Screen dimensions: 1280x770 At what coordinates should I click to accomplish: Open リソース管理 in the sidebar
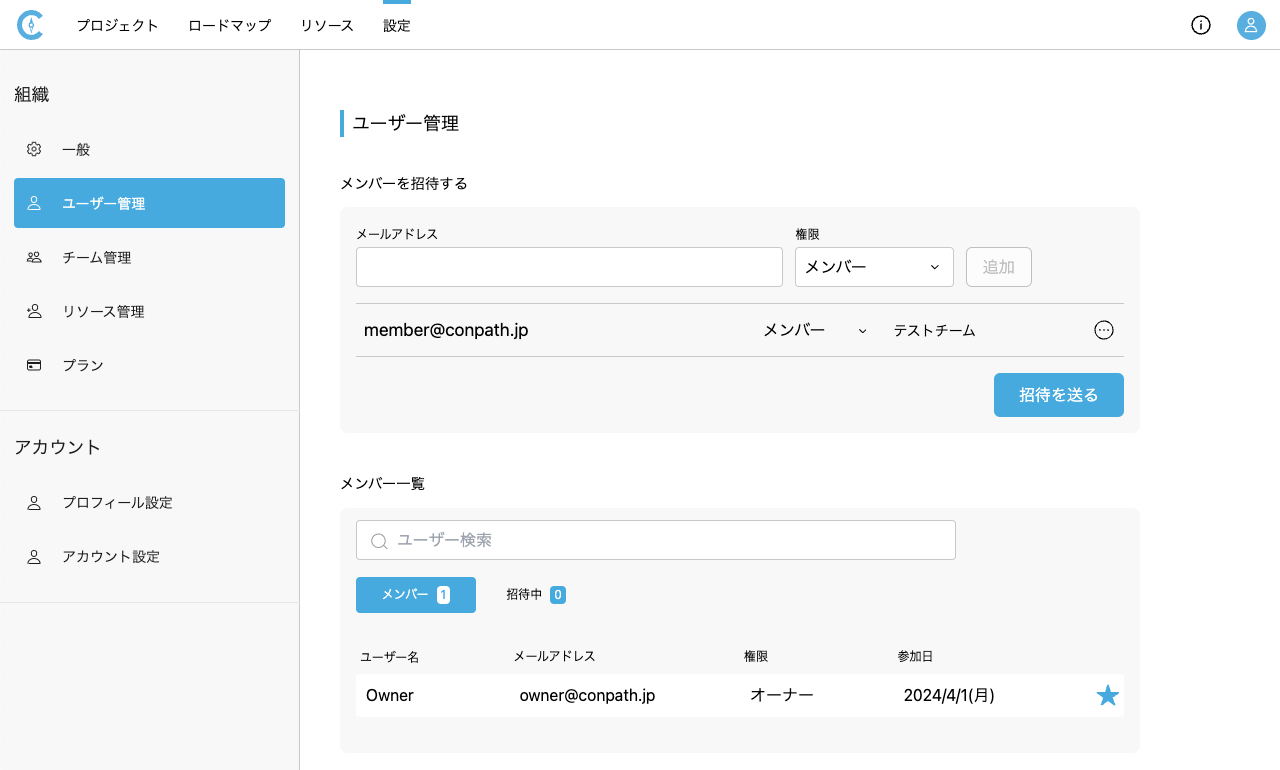pyautogui.click(x=103, y=311)
